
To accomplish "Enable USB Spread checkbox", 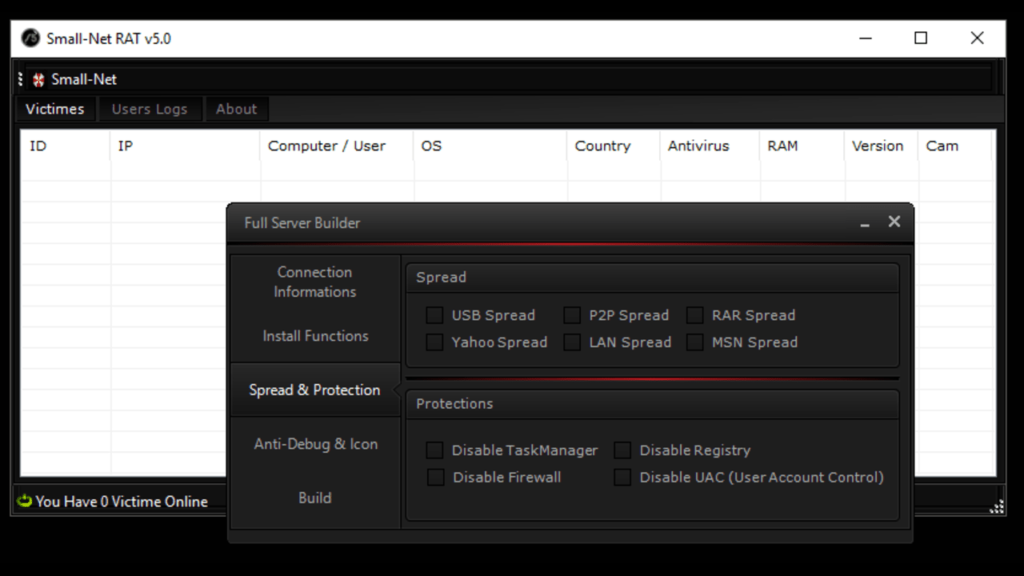I will coord(434,315).
